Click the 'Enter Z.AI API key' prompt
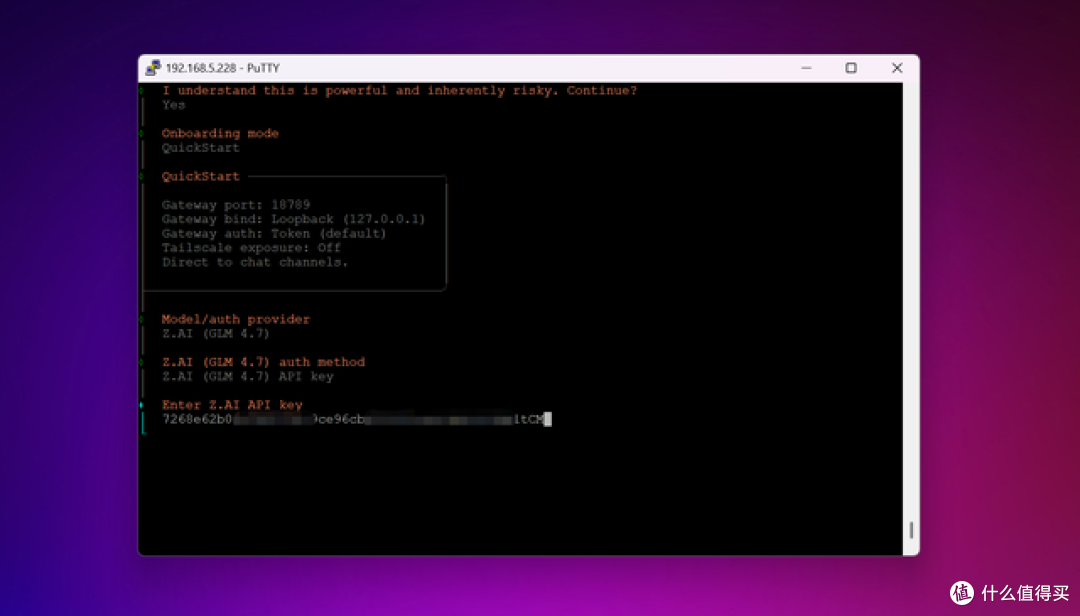This screenshot has height=616, width=1080. pos(232,404)
